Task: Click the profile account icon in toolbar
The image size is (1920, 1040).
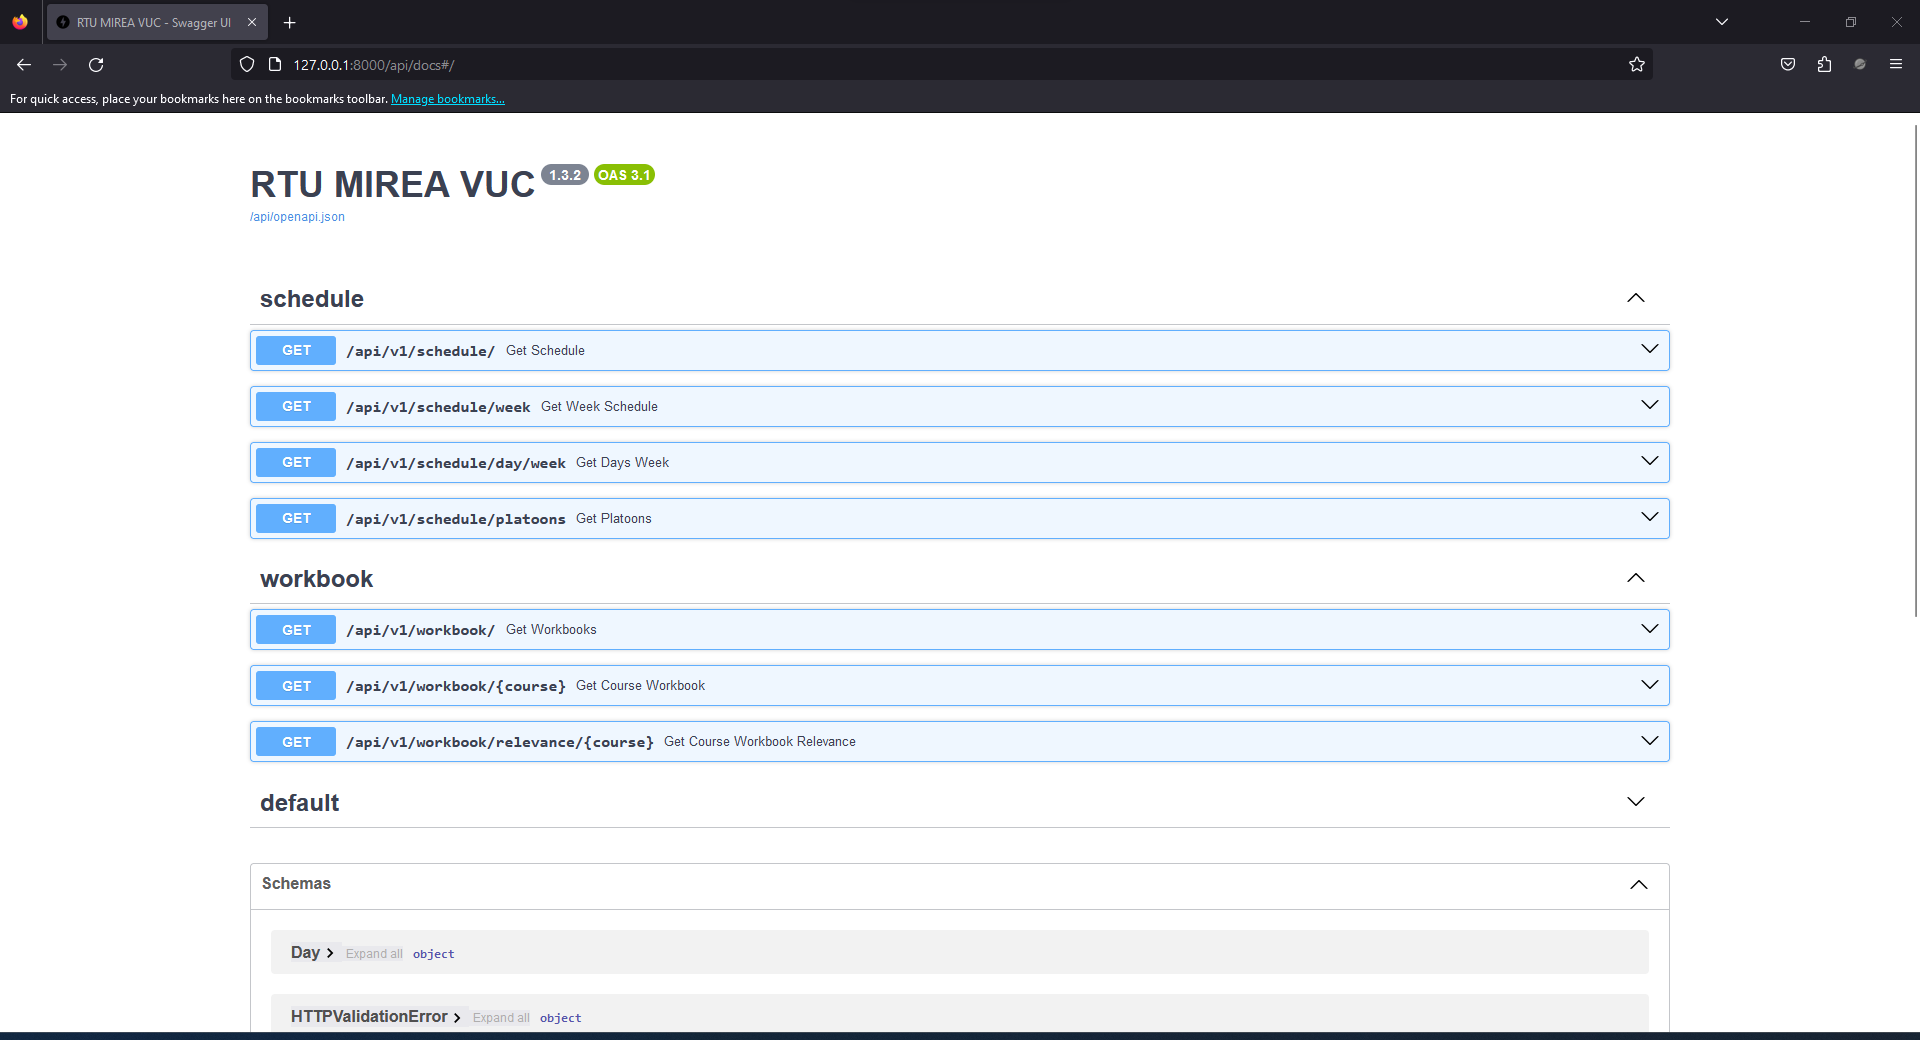Action: 1860,65
